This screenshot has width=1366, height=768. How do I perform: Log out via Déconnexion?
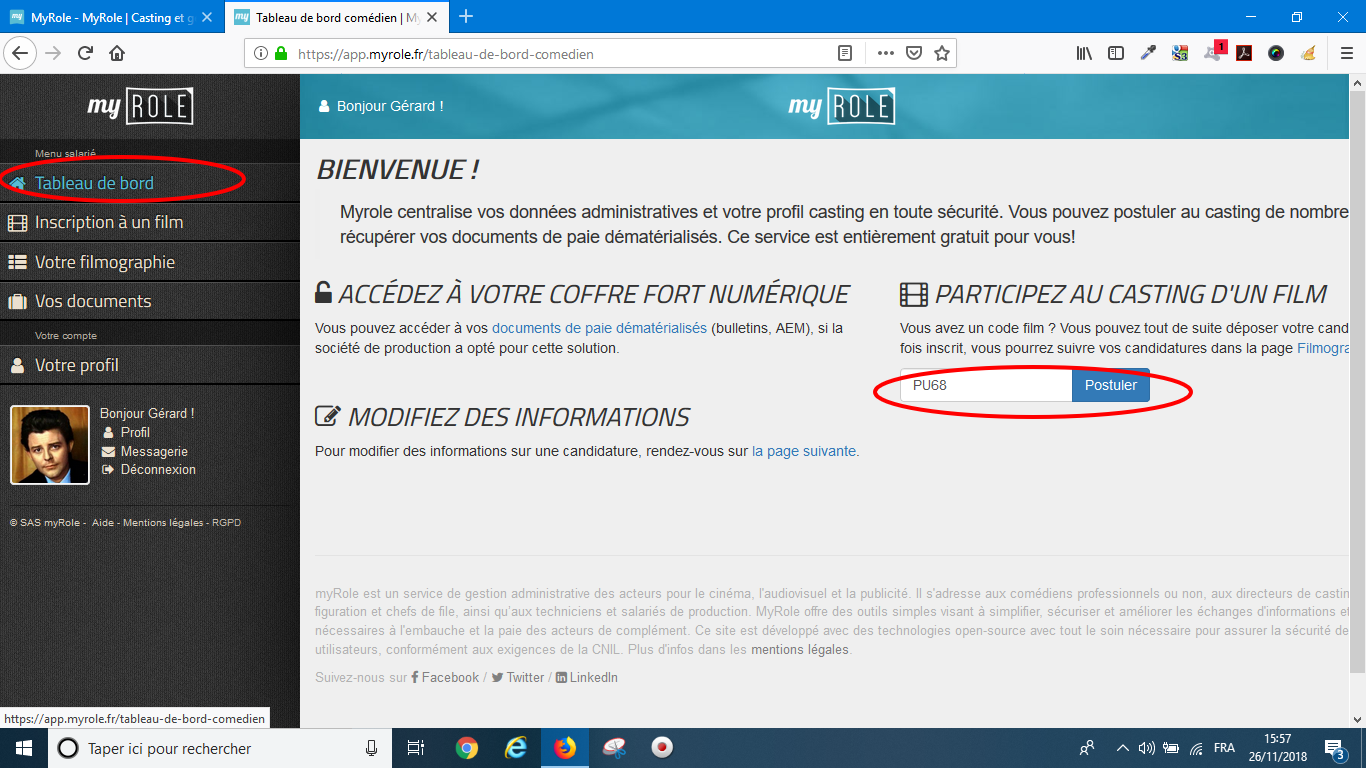pos(158,469)
